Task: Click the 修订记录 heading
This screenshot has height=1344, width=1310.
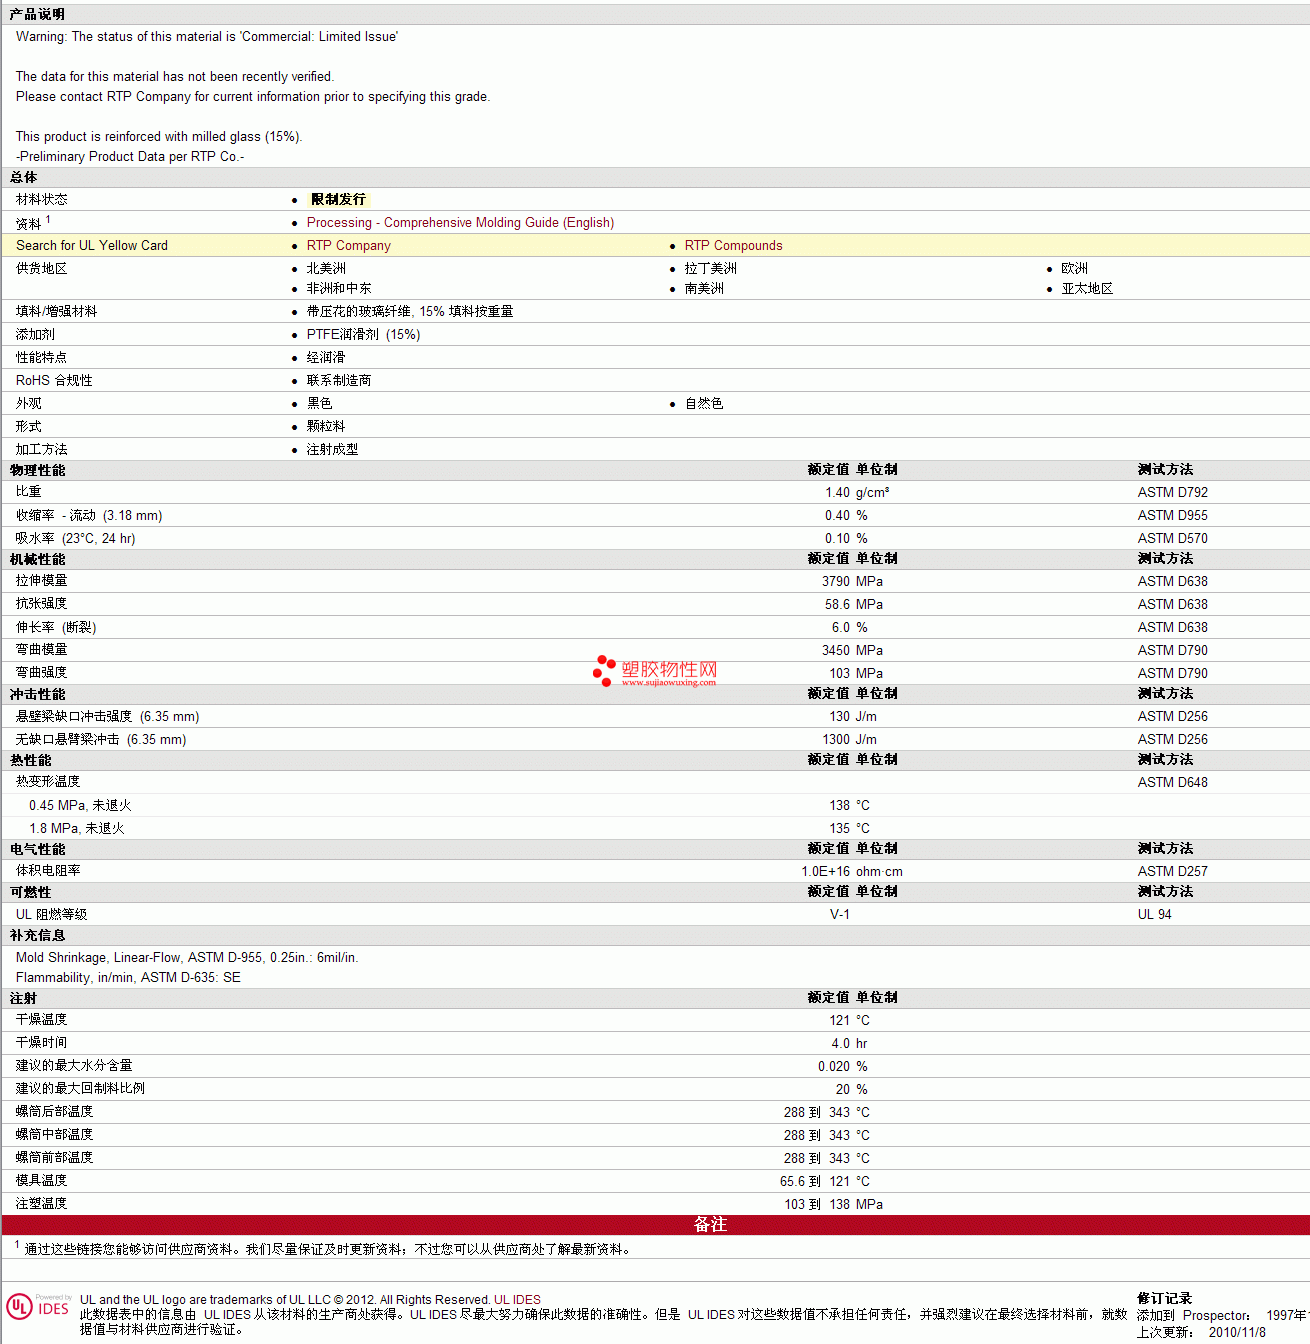Action: click(1164, 1299)
